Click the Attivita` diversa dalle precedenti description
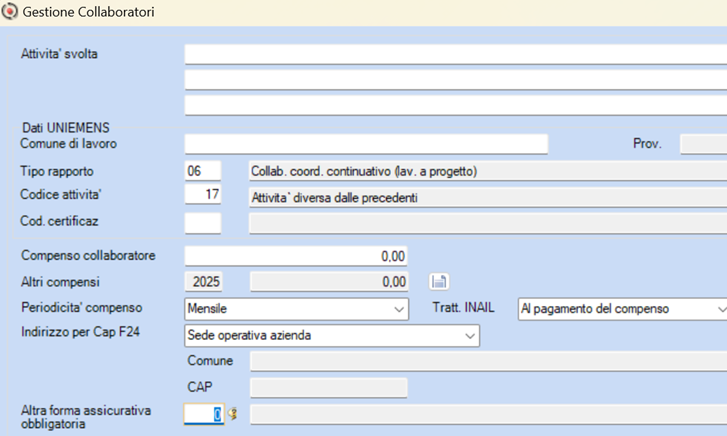The height and width of the screenshot is (436, 727). click(x=334, y=198)
